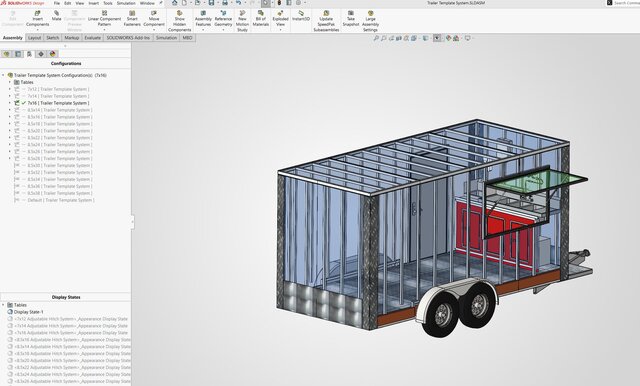Switch to the MBD tab
Image resolution: width=640 pixels, height=386 pixels.
pyautogui.click(x=187, y=38)
